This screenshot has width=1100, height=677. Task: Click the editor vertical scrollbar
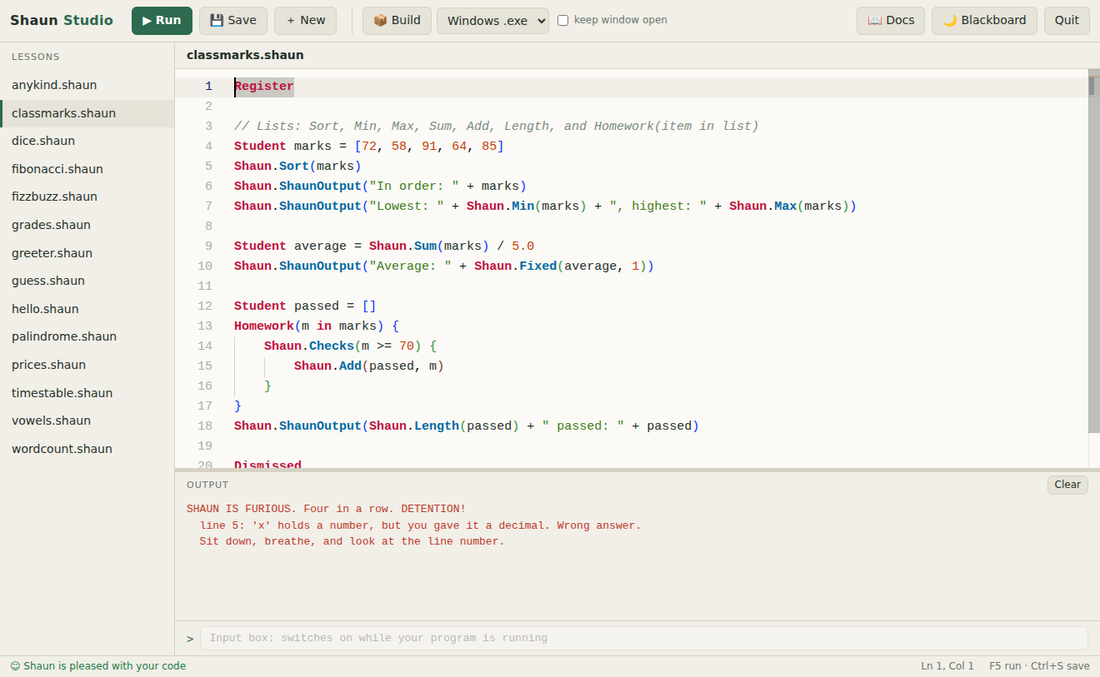[x=1092, y=269]
